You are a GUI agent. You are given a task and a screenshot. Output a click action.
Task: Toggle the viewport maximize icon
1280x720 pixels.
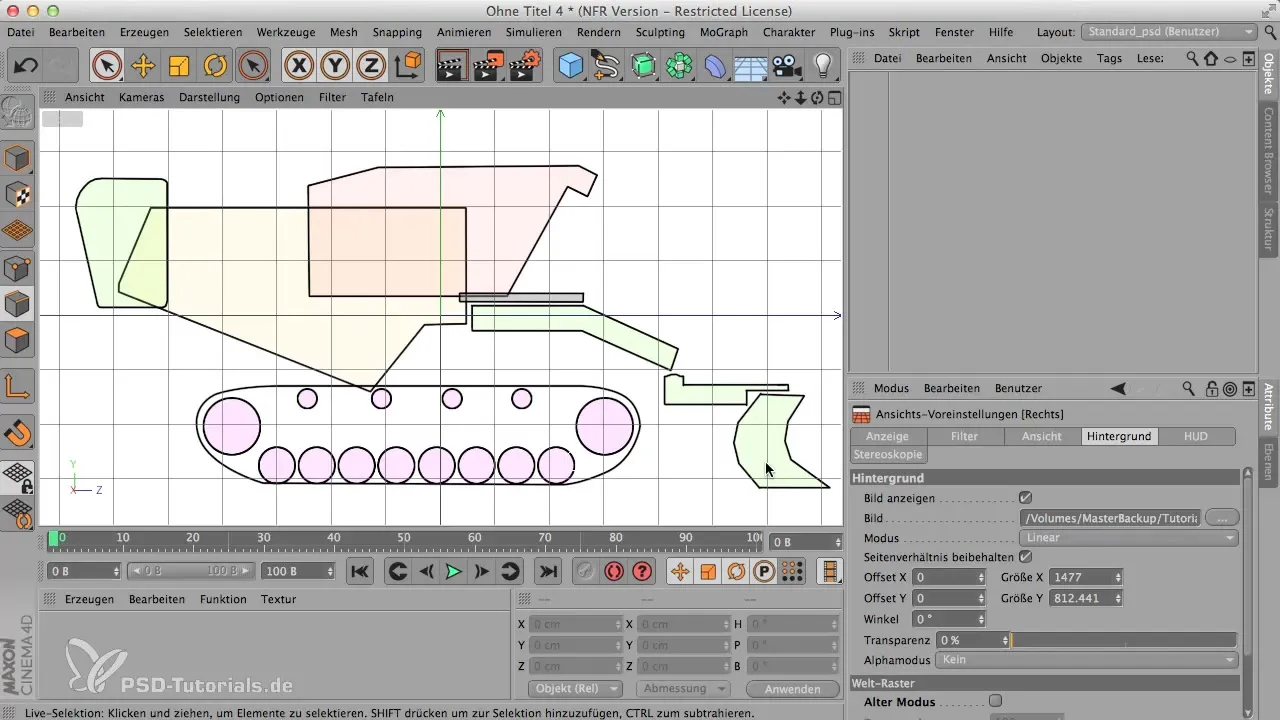tap(834, 97)
